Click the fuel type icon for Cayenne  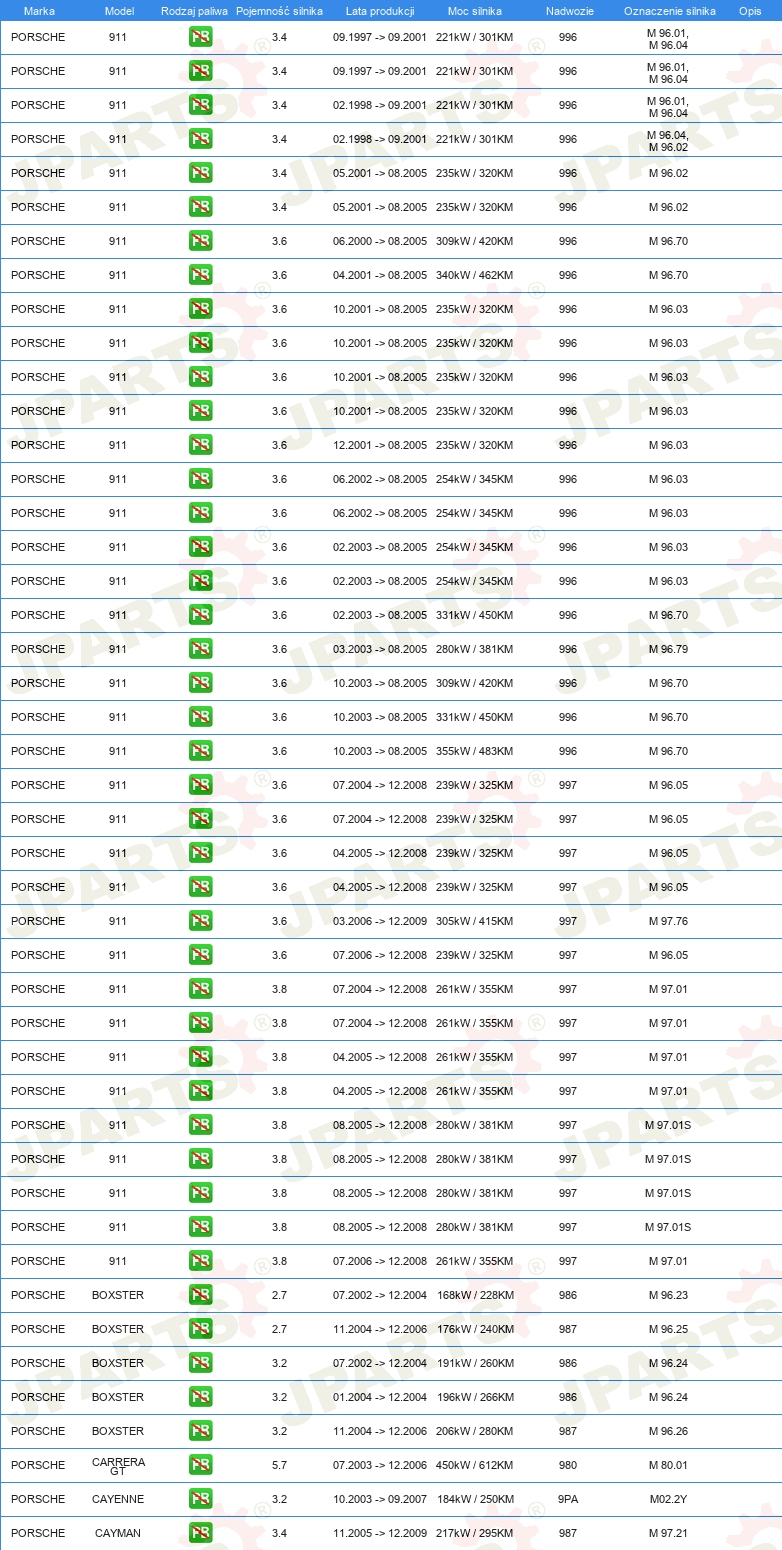click(200, 1499)
